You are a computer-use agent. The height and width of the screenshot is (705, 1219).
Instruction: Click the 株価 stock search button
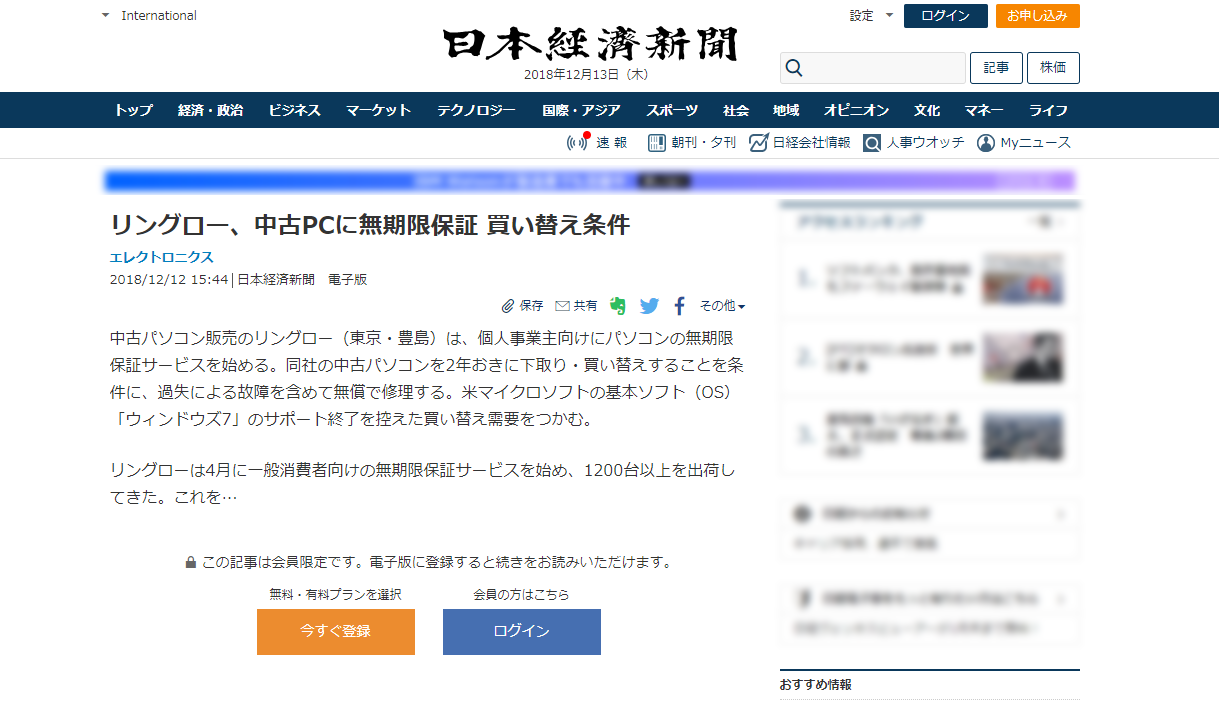(x=1053, y=68)
